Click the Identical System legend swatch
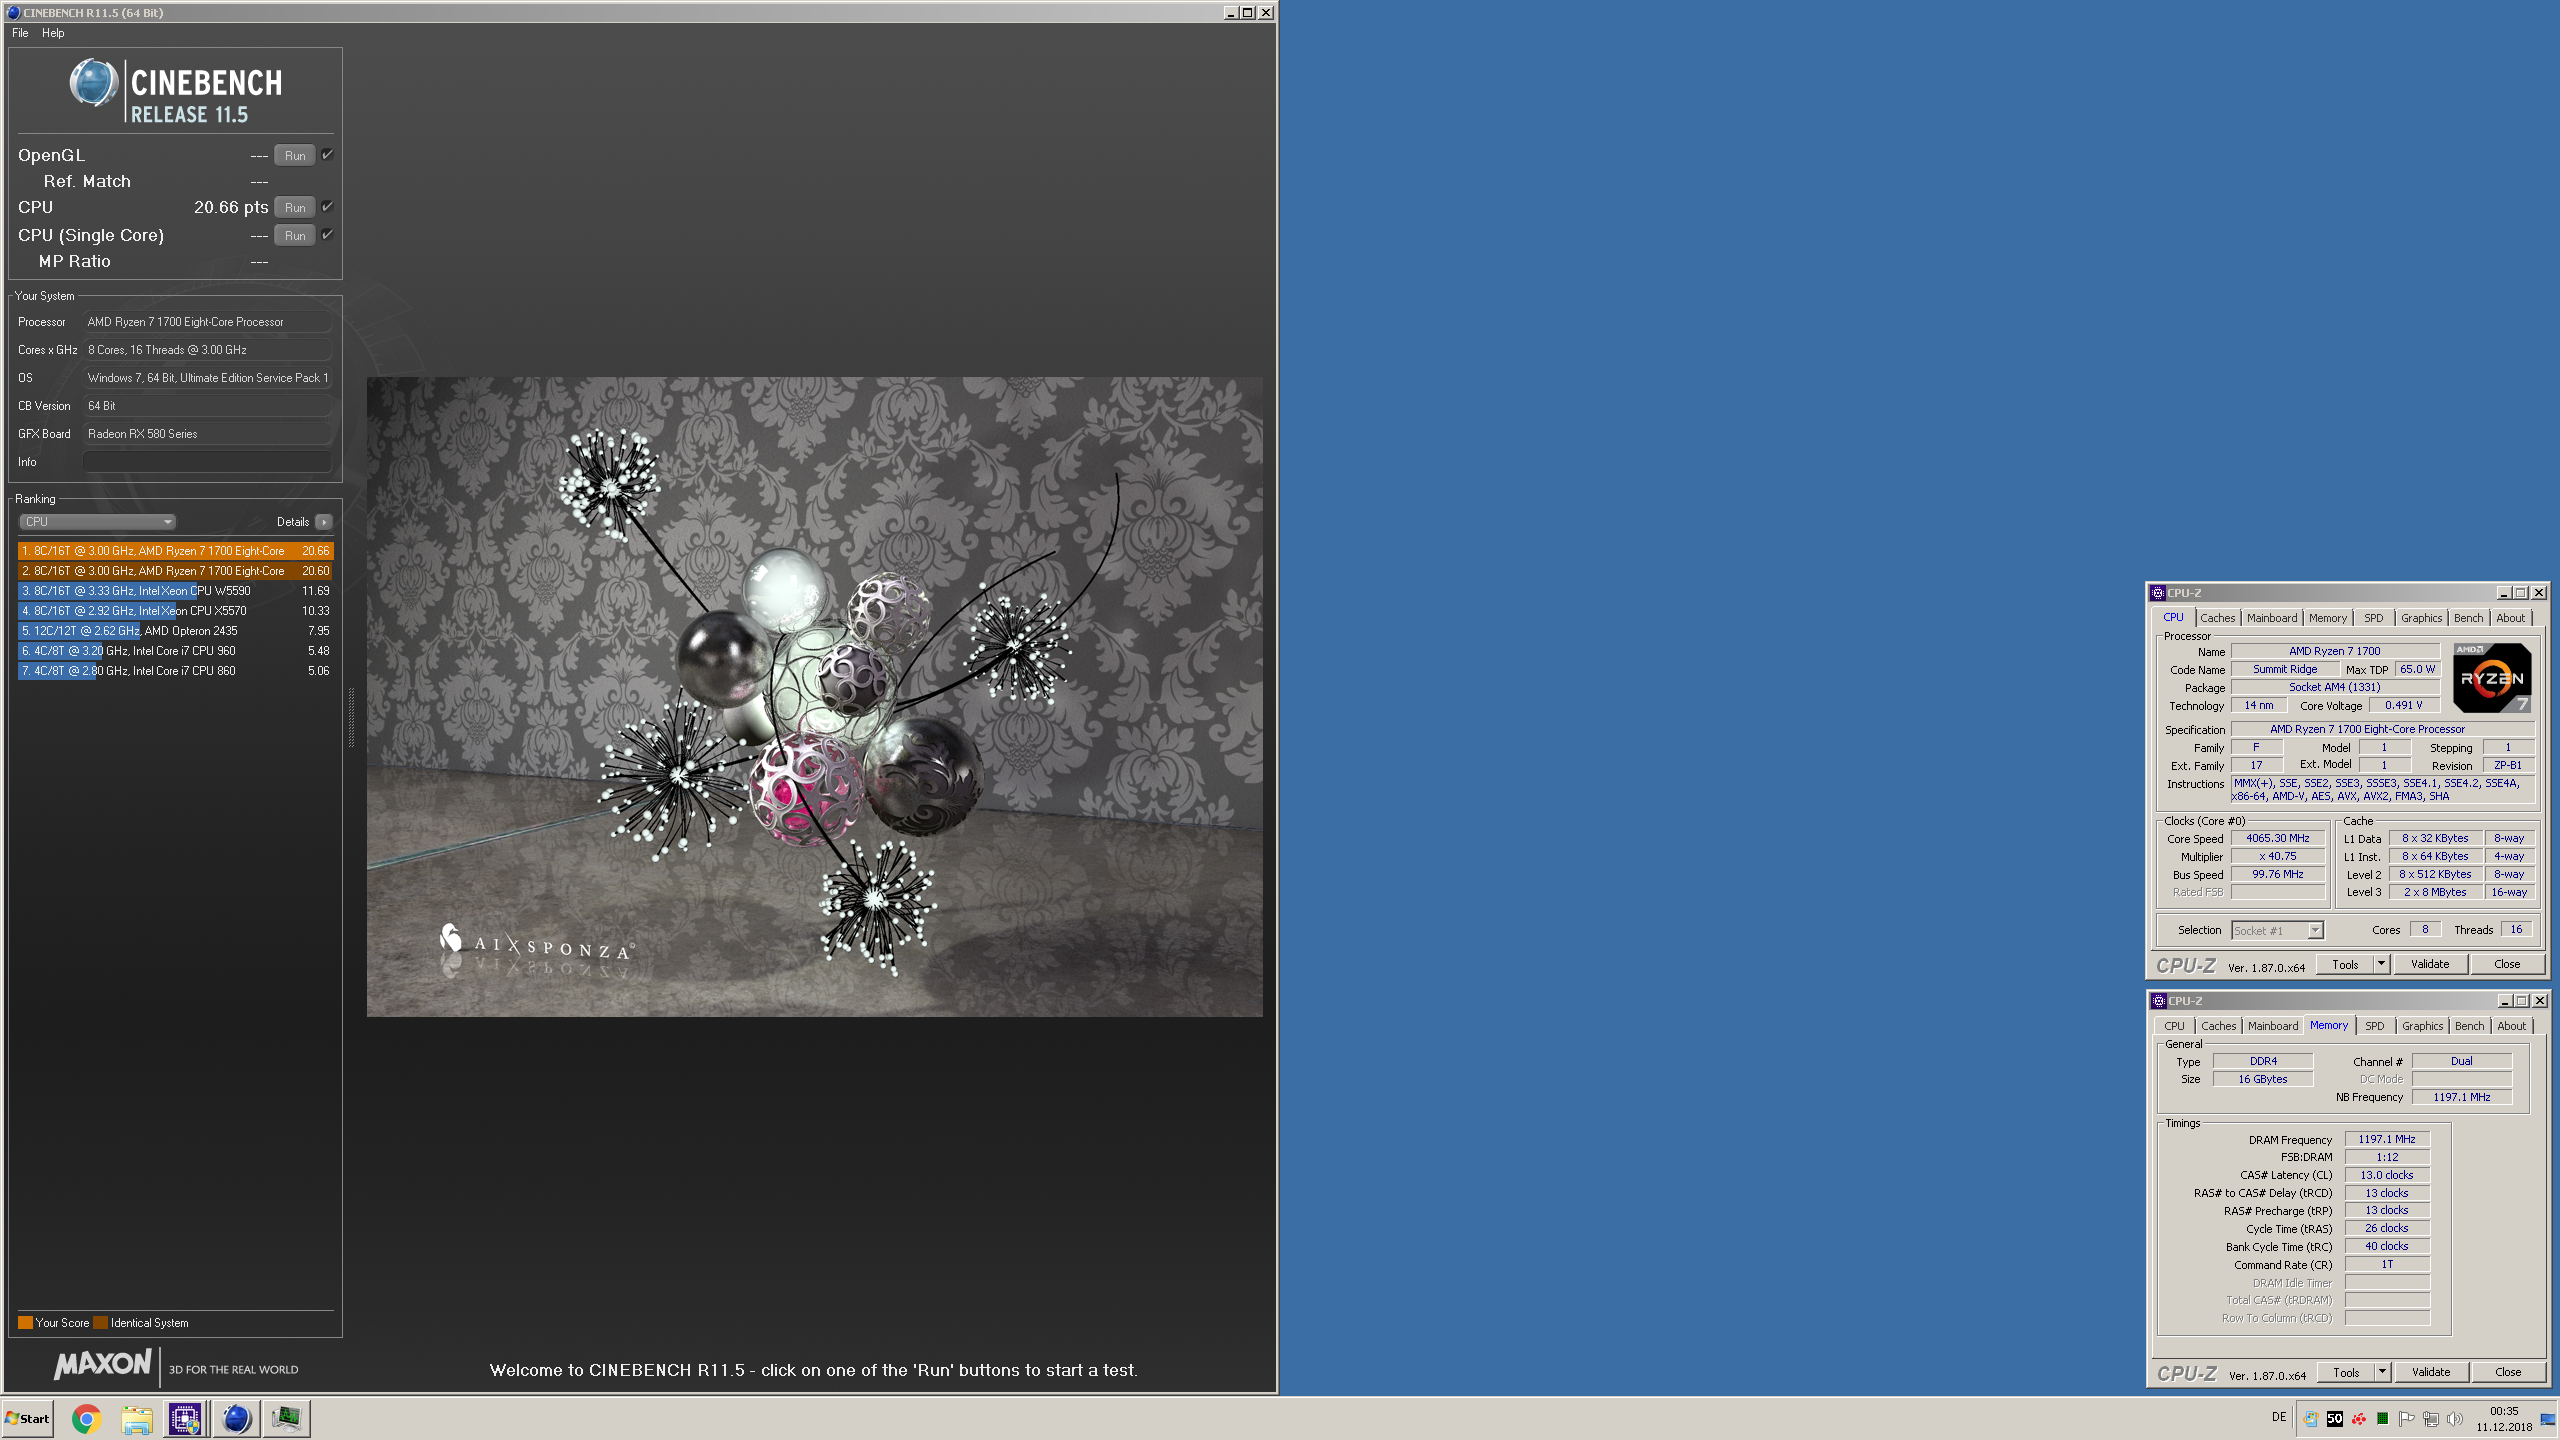Viewport: 2560px width, 1440px height. (100, 1323)
